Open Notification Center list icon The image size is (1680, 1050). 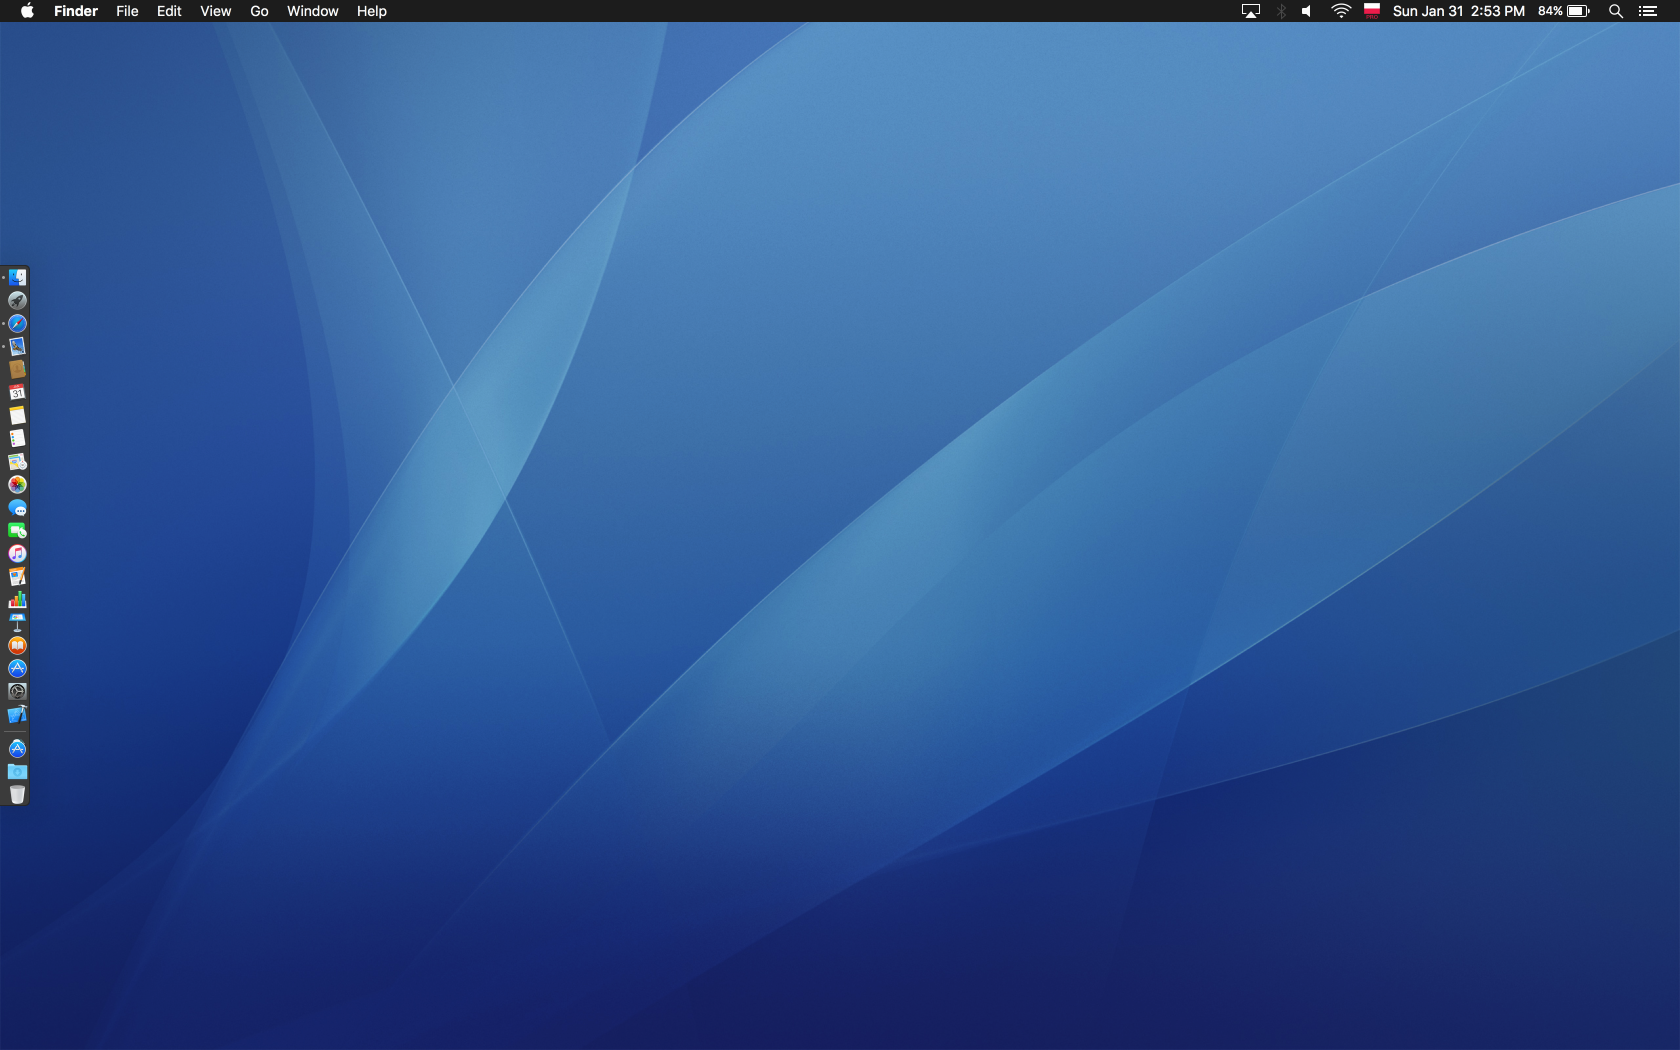click(1648, 11)
